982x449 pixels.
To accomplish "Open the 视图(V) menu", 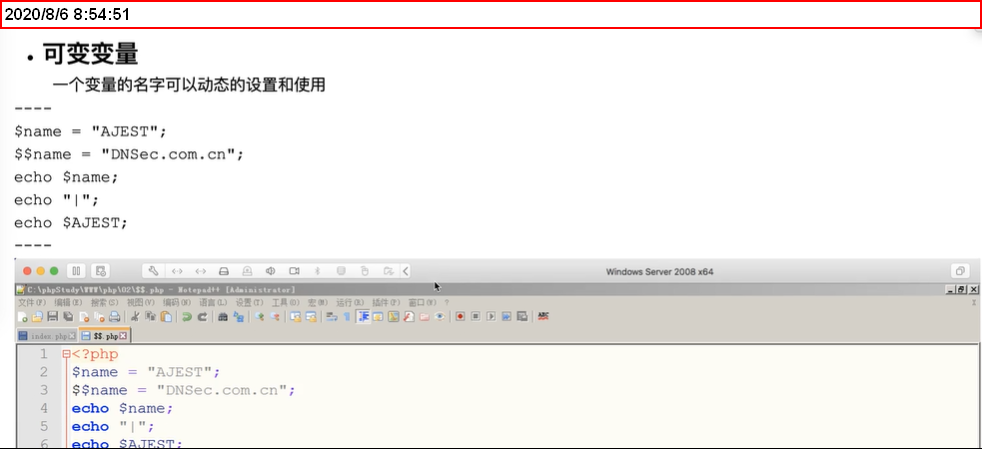I will pos(140,302).
